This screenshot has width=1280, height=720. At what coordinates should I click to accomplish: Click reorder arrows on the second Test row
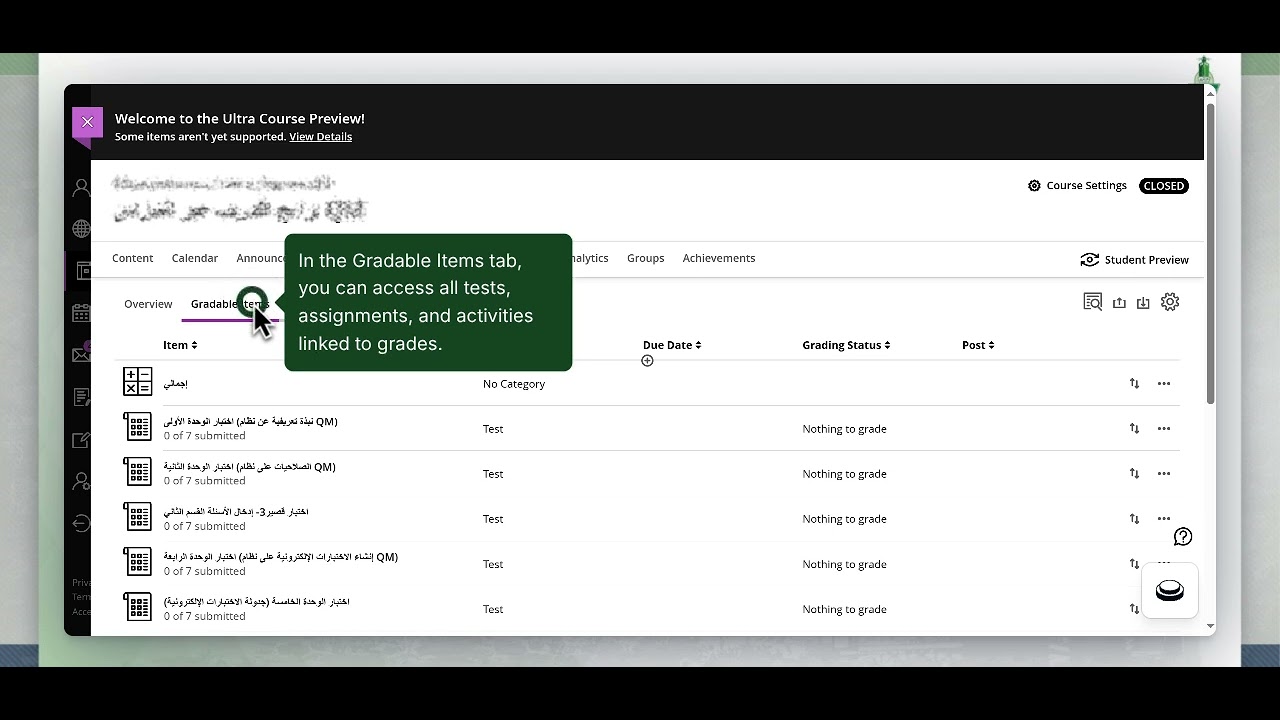(x=1134, y=474)
